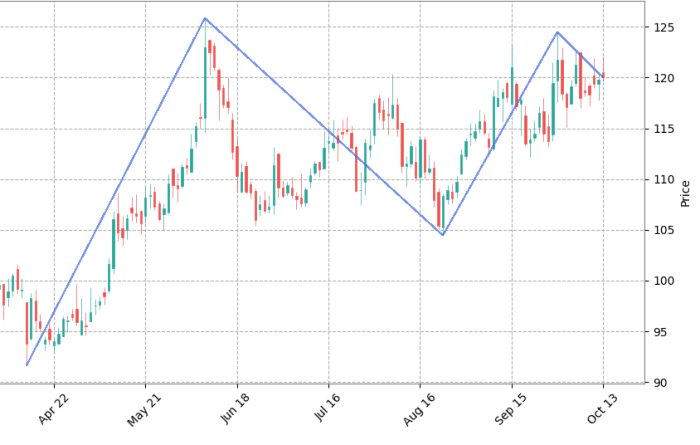This screenshot has width=700, height=445.
Task: Click the 115 price tick label
Action: point(664,129)
